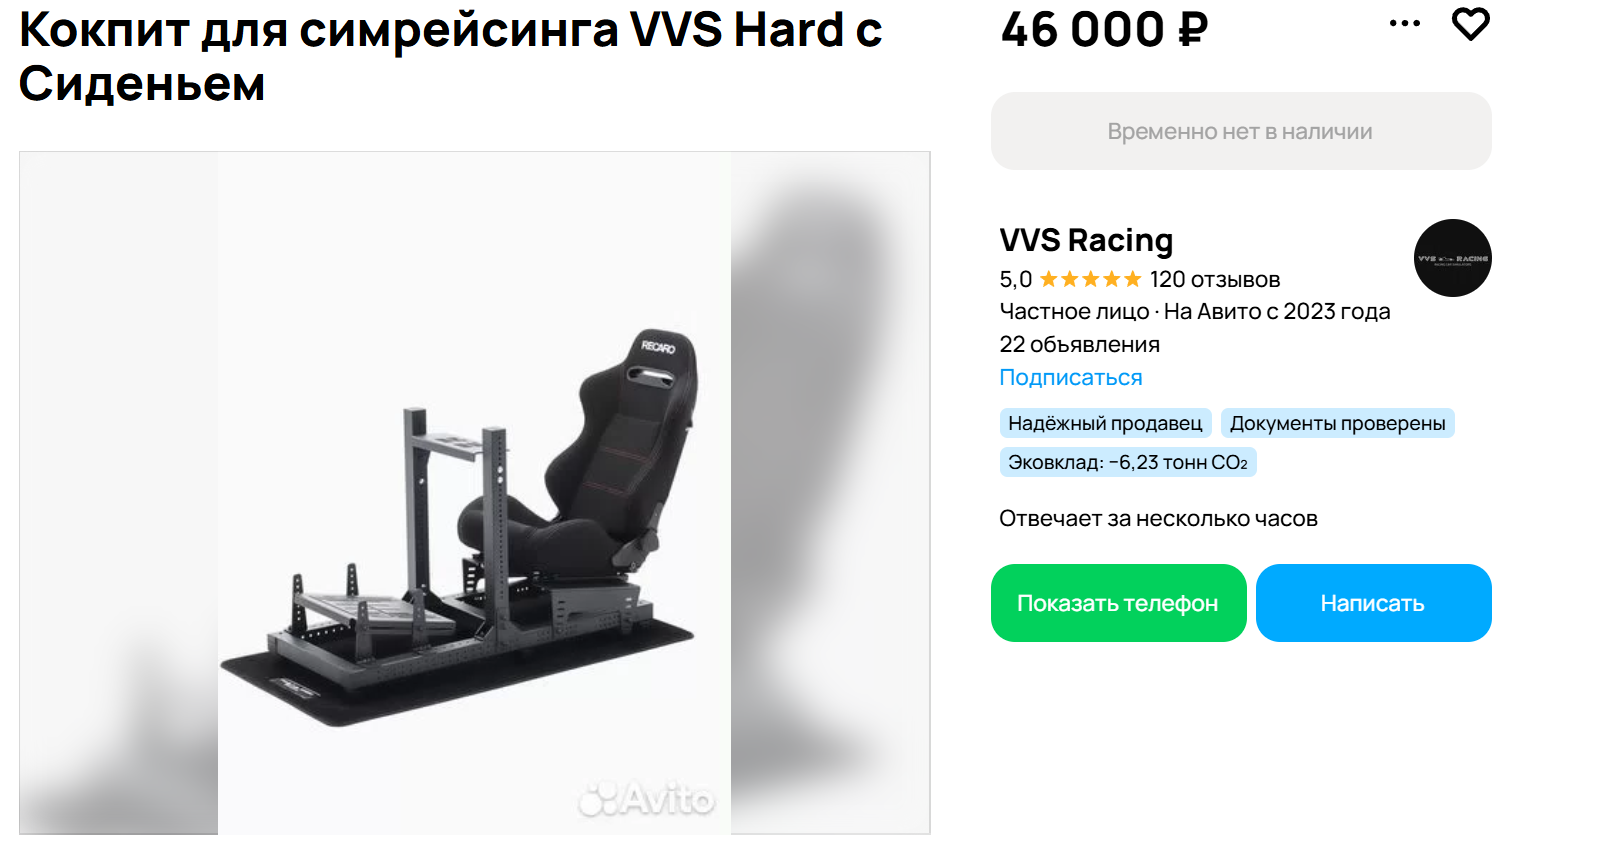Click the Временно нет в наличии button
Screen dimensions: 1602x864
[x=1241, y=131]
